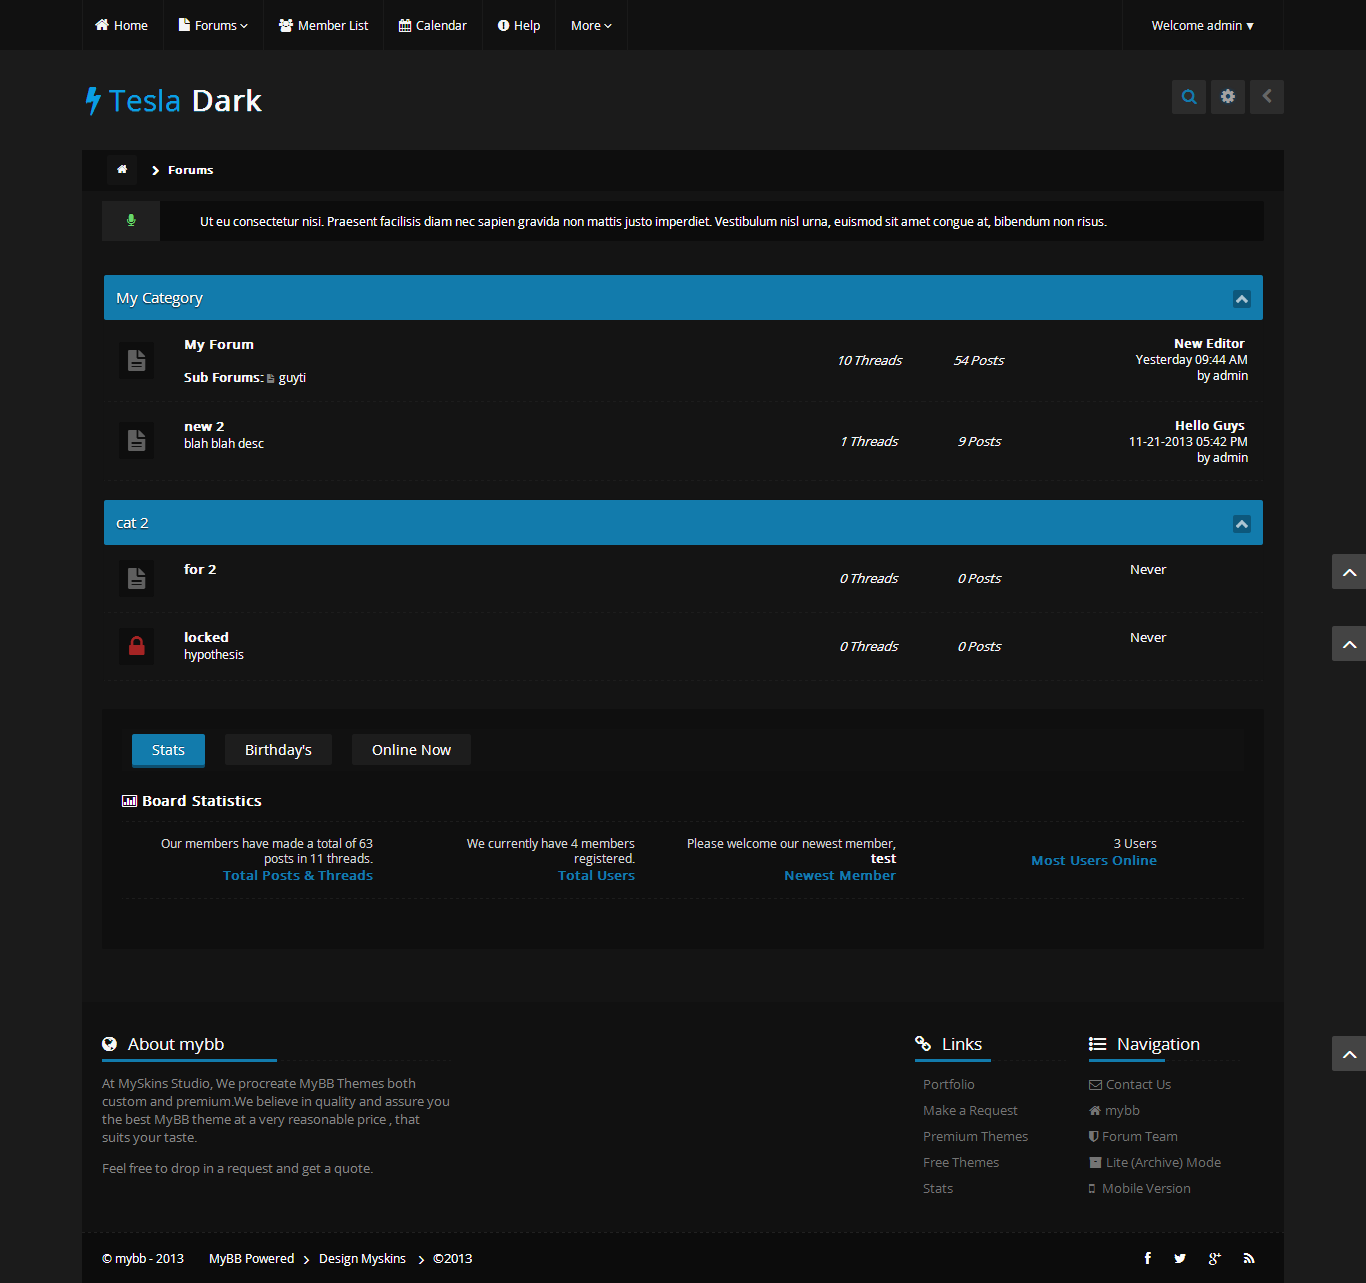This screenshot has height=1283, width=1366.
Task: Open the settings gear icon in header
Action: [1228, 97]
